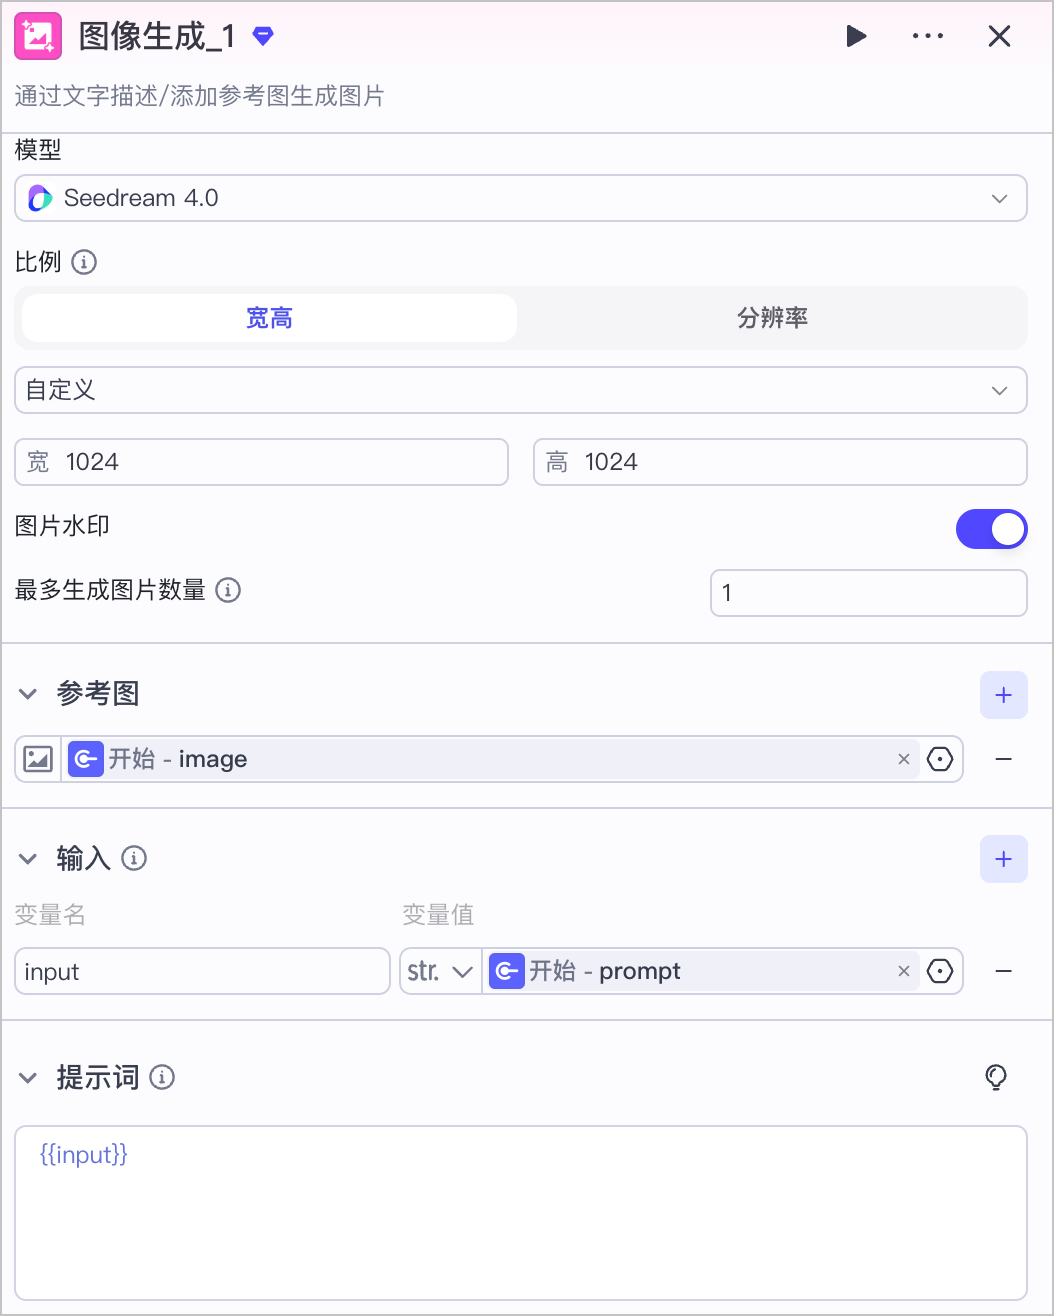
Task: Click the hexagon variable icon for prompt input
Action: (940, 971)
